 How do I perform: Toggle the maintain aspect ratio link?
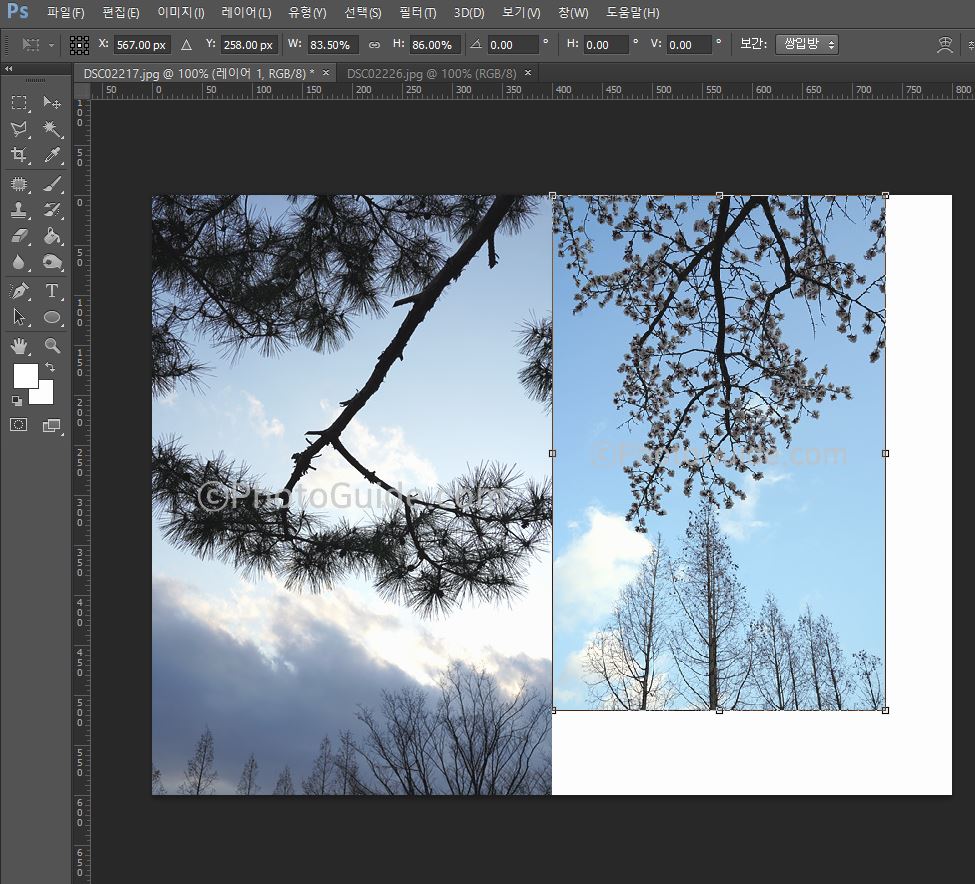(374, 45)
